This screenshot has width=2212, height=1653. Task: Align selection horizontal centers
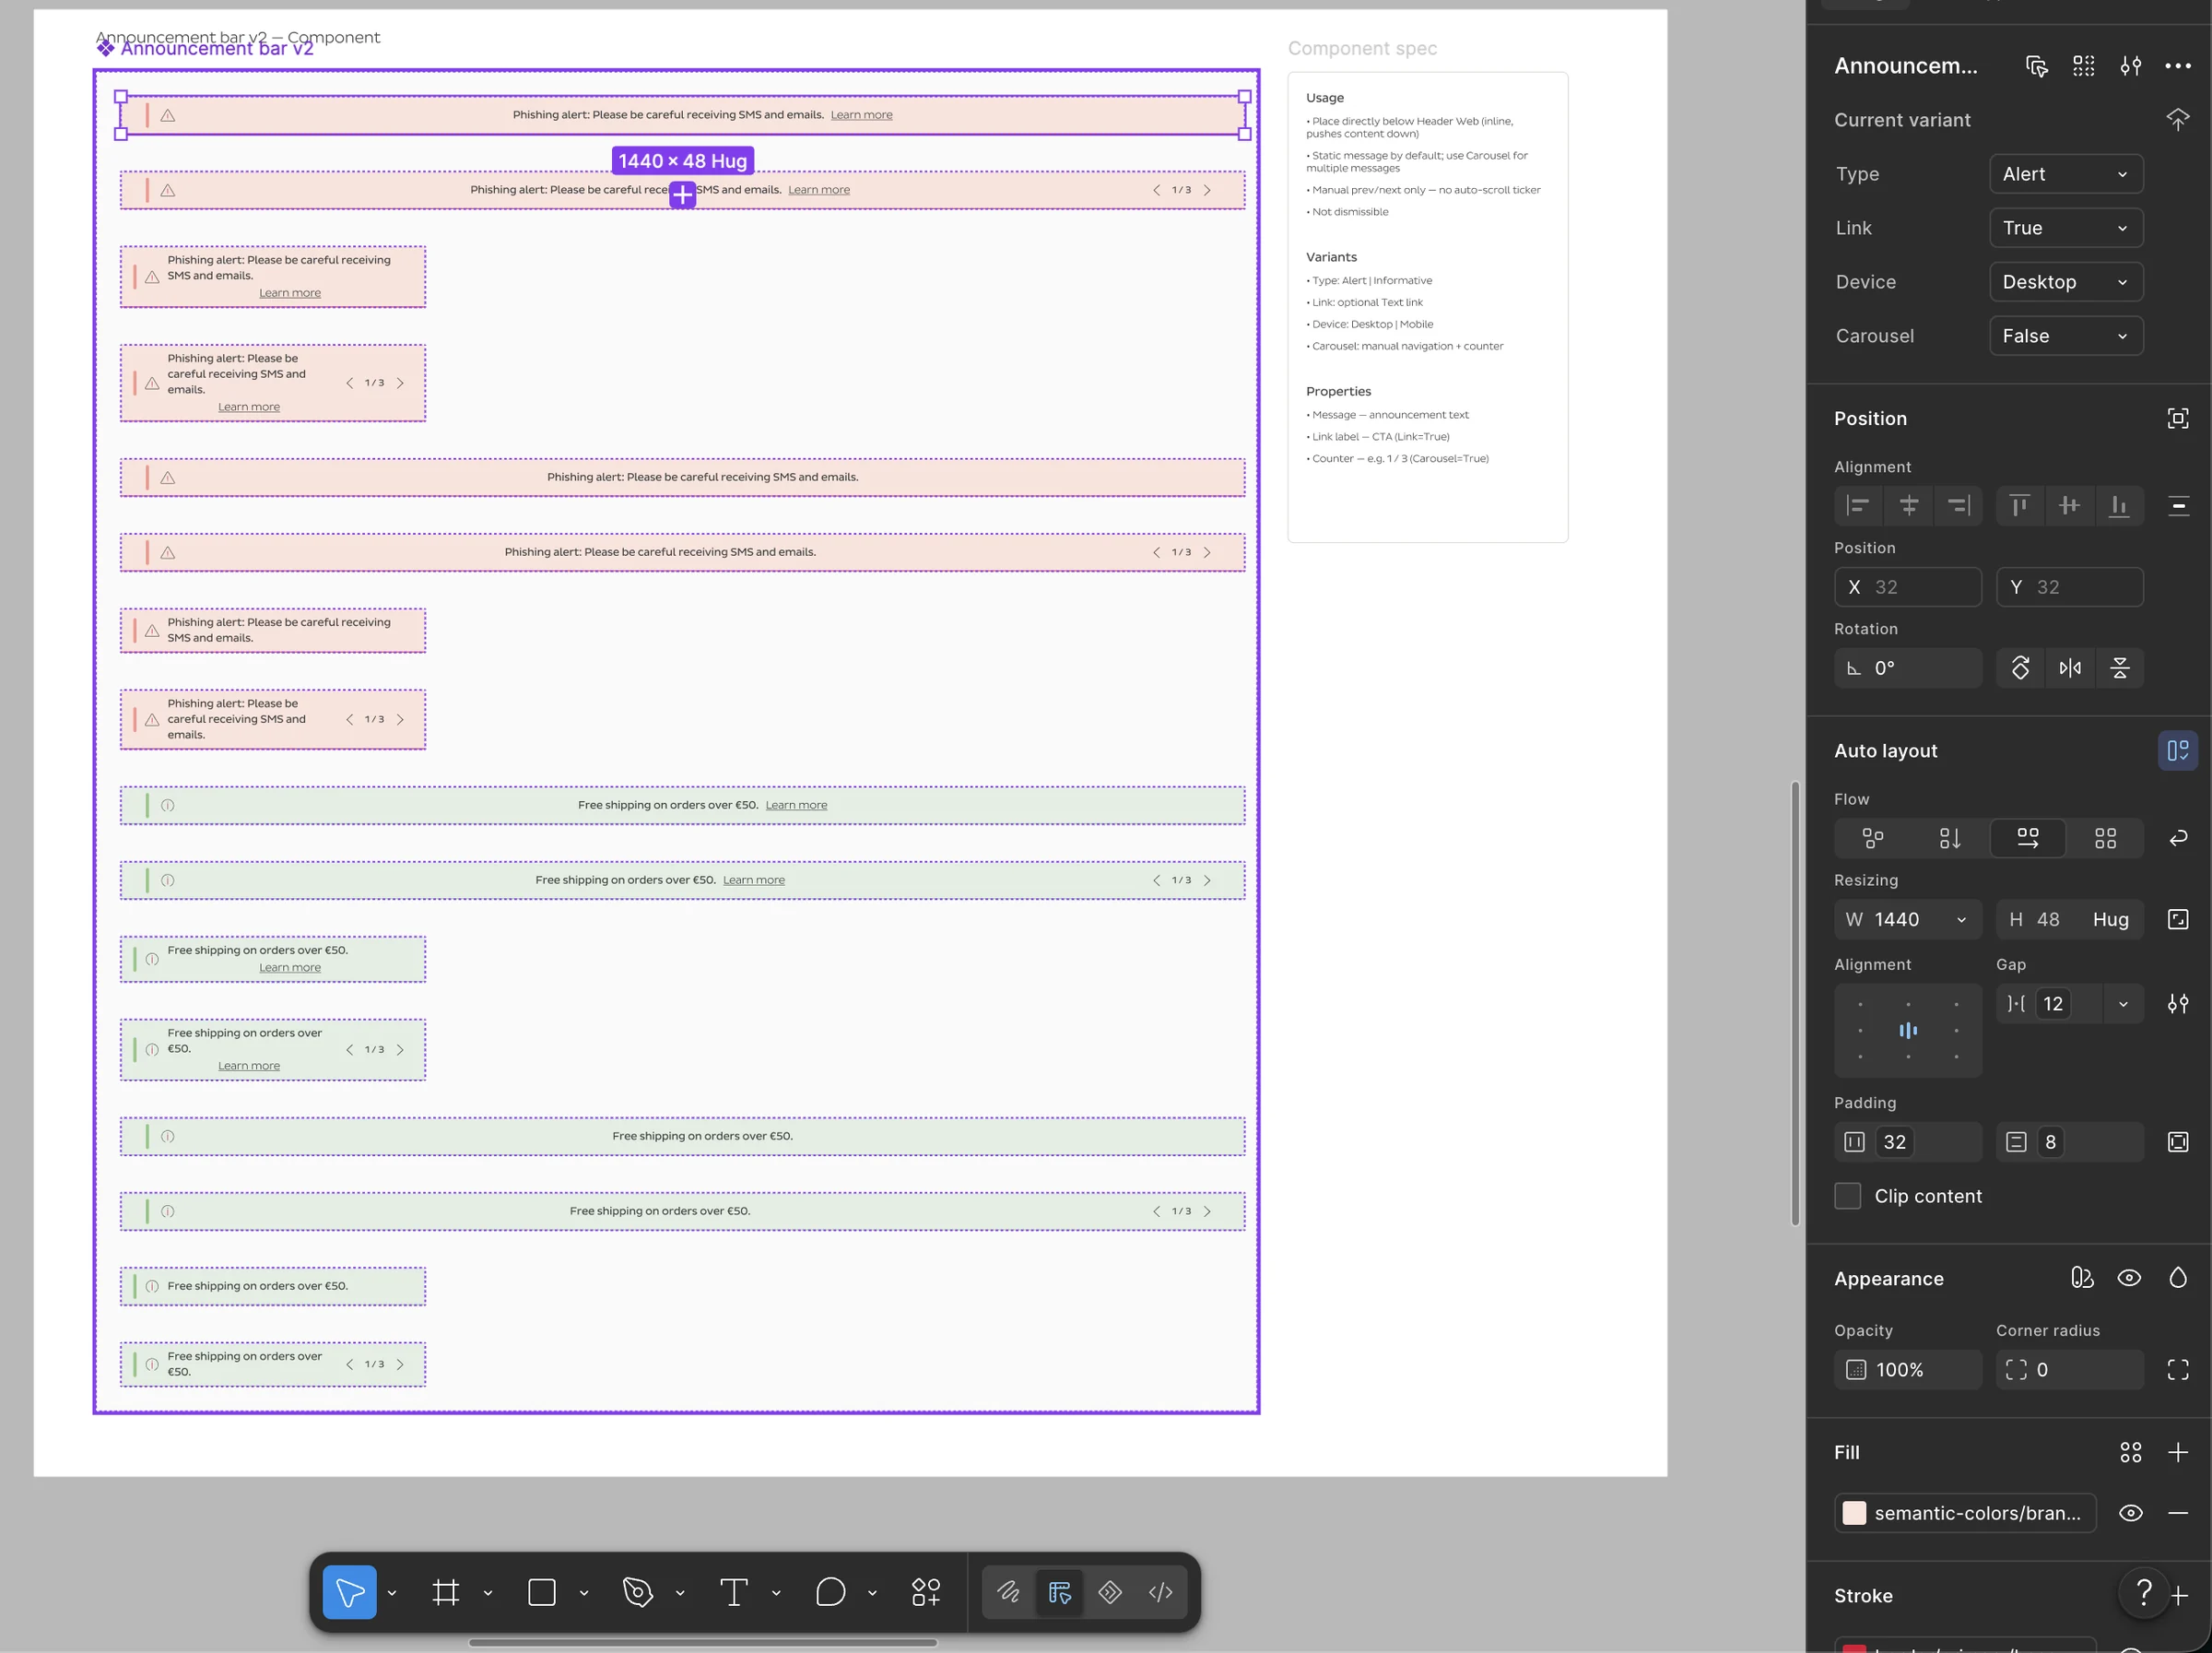pos(1908,506)
